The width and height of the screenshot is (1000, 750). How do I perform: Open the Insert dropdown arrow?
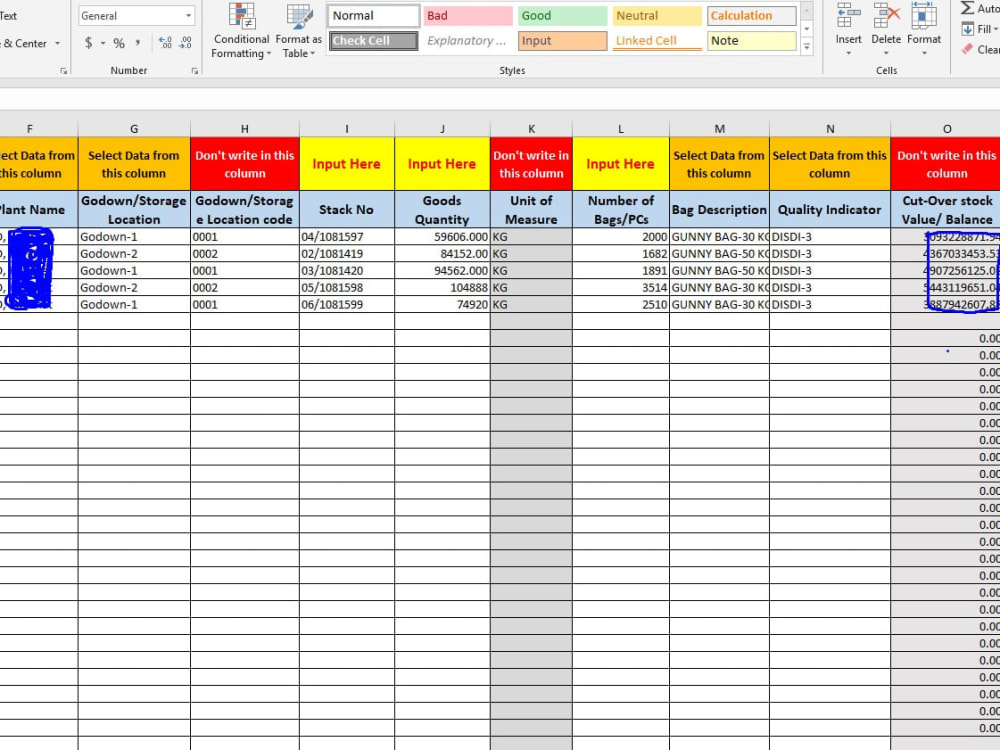[848, 53]
